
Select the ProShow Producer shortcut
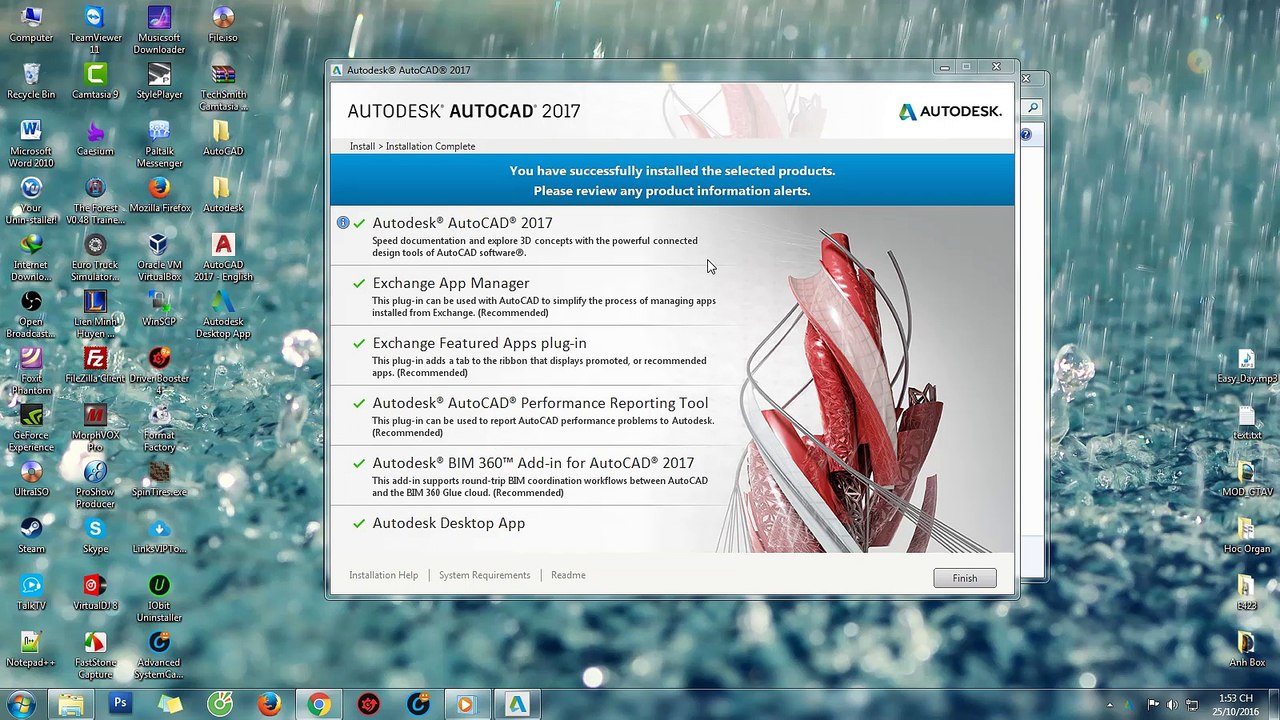(x=95, y=485)
